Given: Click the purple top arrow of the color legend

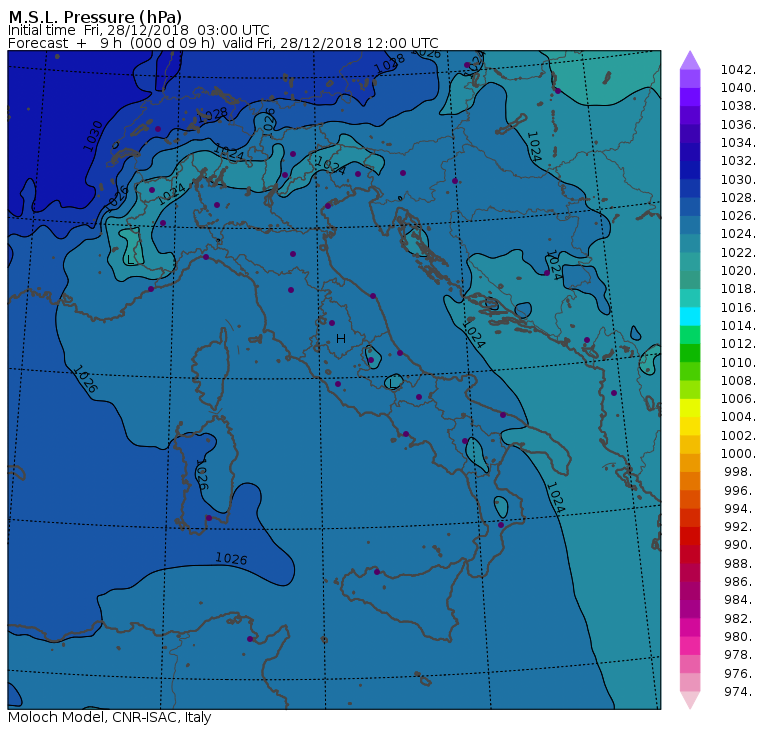Looking at the screenshot, I should pos(690,61).
